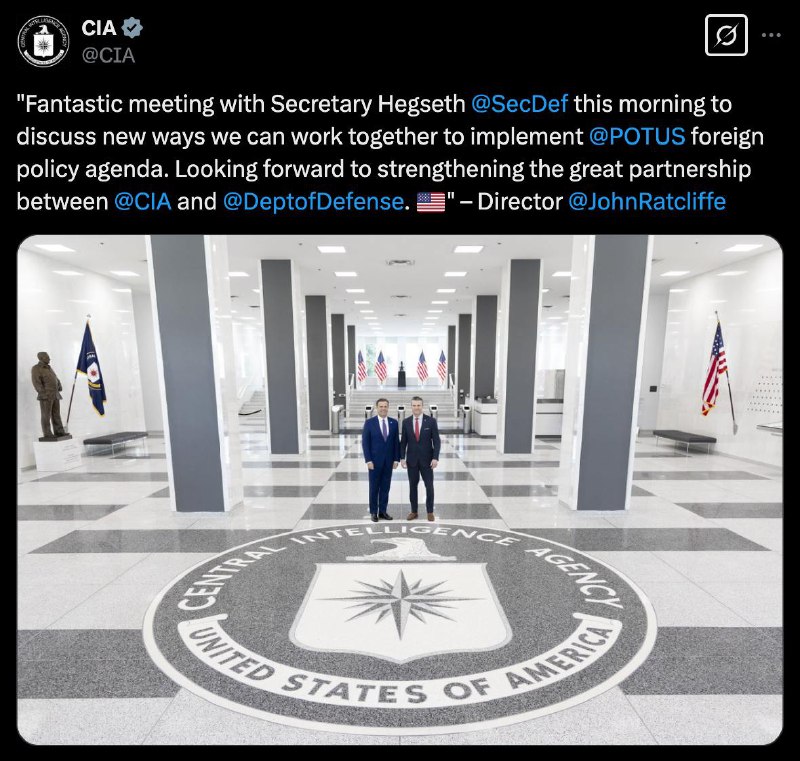Visit the @CIA handle under the display name
Screen dimensions: 800x761
(x=108, y=55)
